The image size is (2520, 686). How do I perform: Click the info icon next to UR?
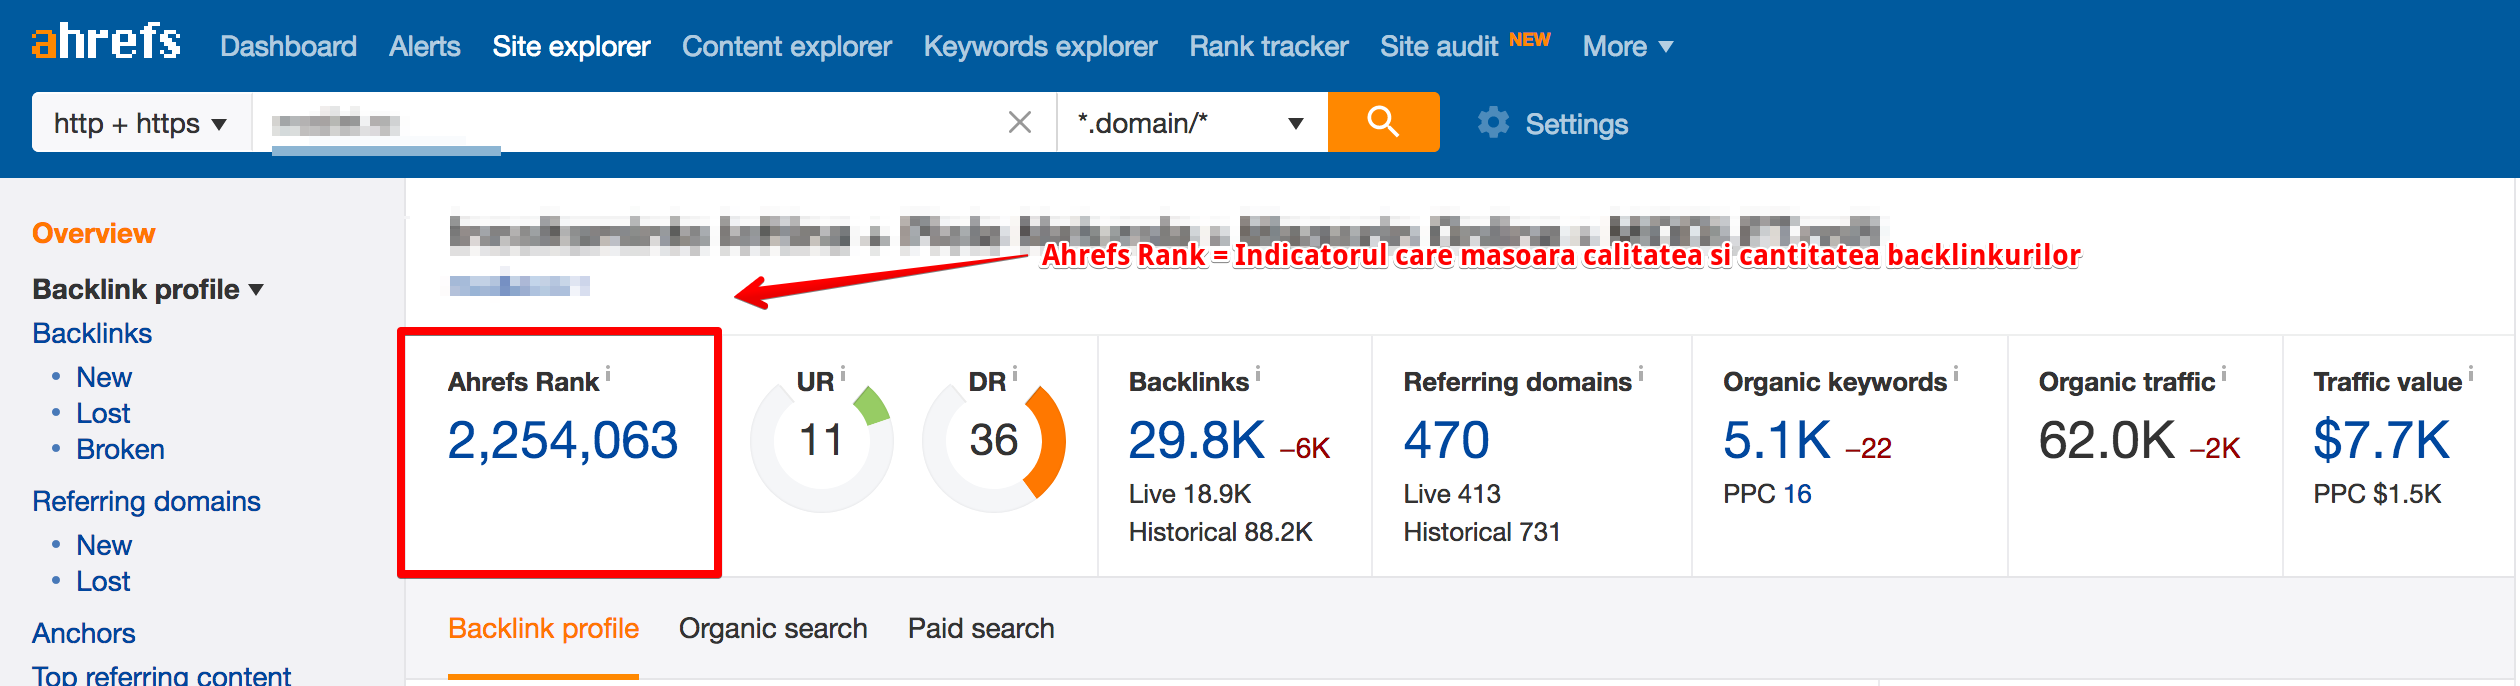(x=843, y=374)
